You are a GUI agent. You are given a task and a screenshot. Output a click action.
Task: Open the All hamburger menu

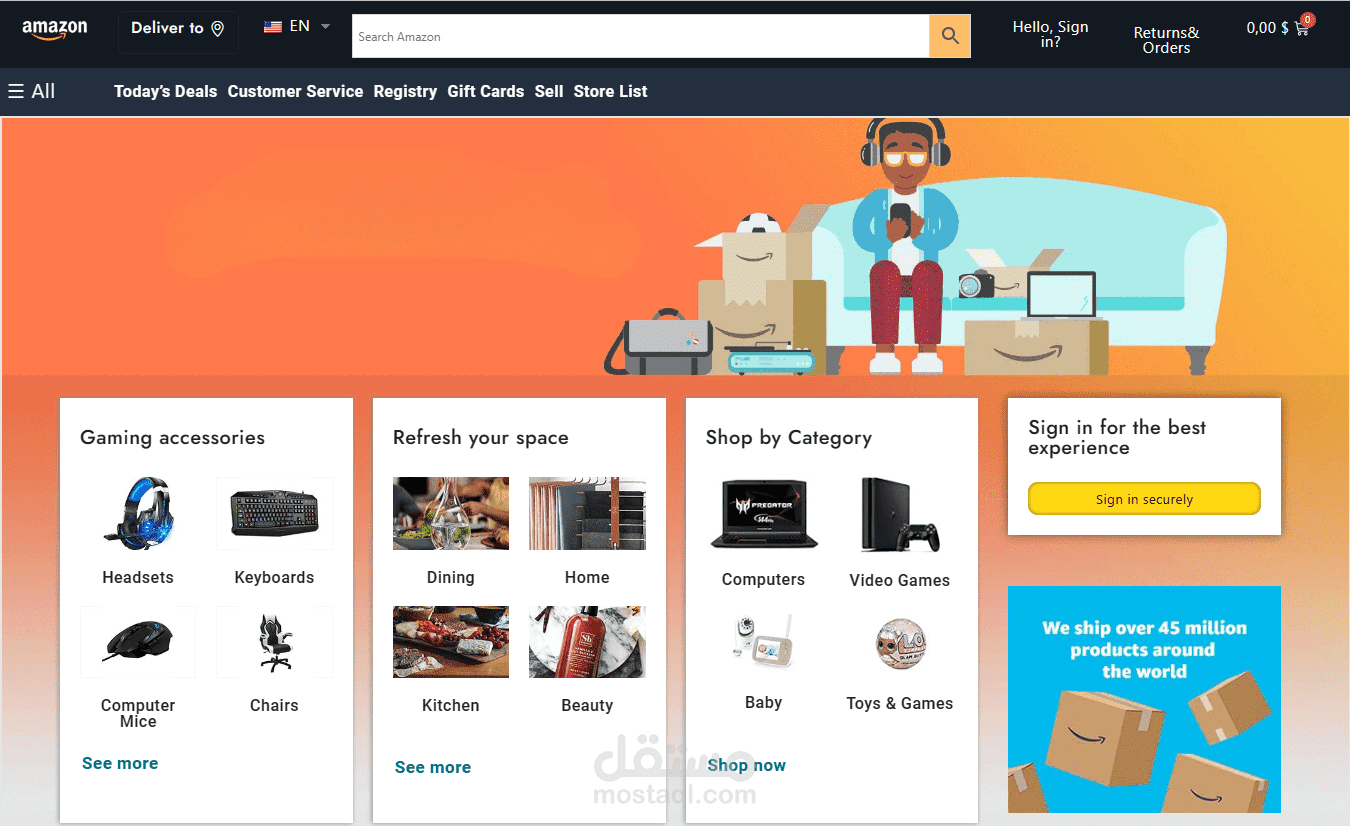(31, 91)
